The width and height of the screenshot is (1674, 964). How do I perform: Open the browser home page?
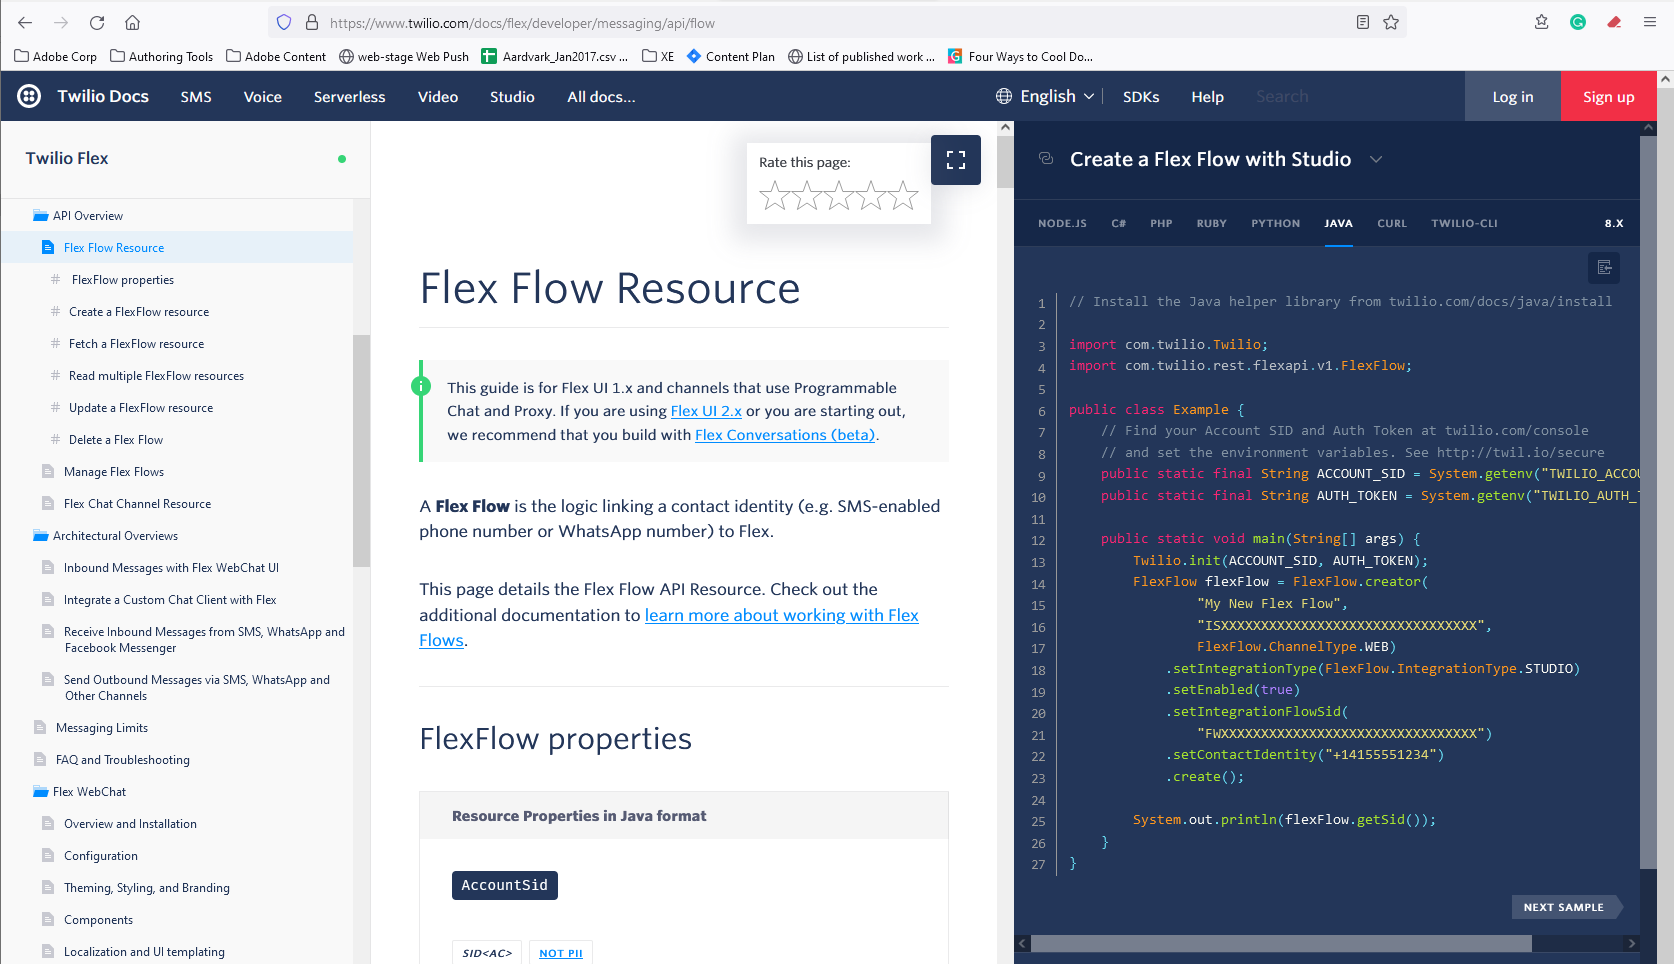132,22
